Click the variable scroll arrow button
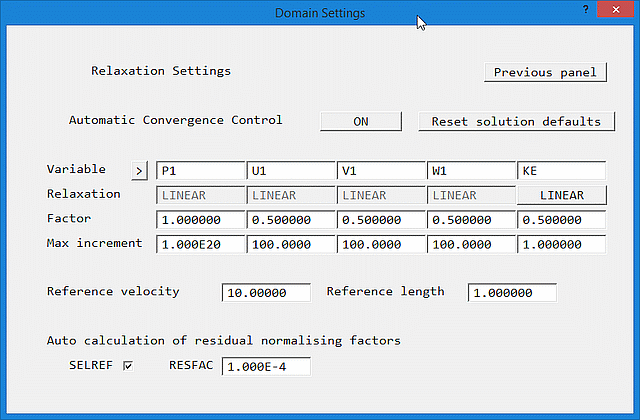The image size is (640, 420). tap(139, 170)
